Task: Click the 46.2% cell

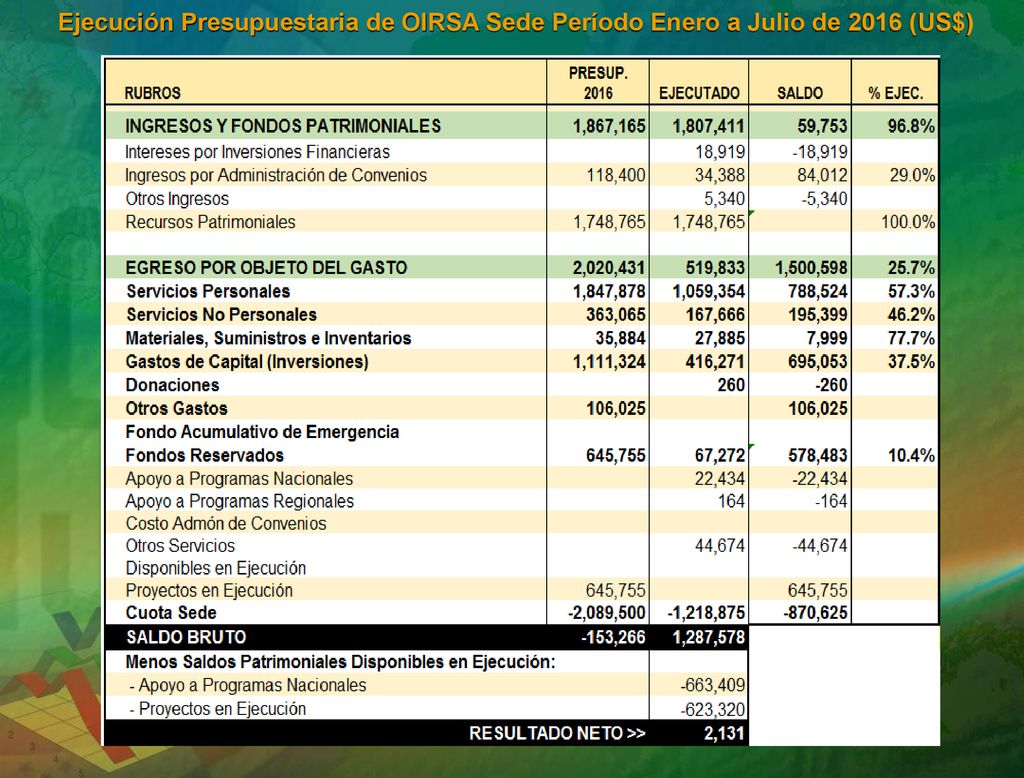Action: point(910,314)
